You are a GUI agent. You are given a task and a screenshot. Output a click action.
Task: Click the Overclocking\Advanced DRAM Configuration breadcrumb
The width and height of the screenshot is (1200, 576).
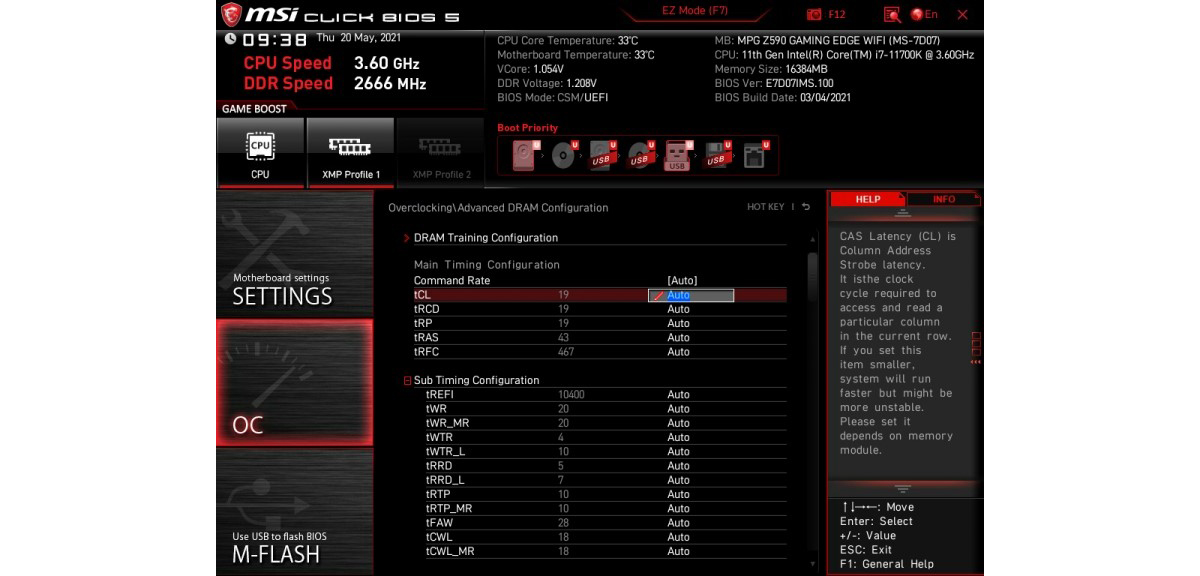pyautogui.click(x=498, y=208)
